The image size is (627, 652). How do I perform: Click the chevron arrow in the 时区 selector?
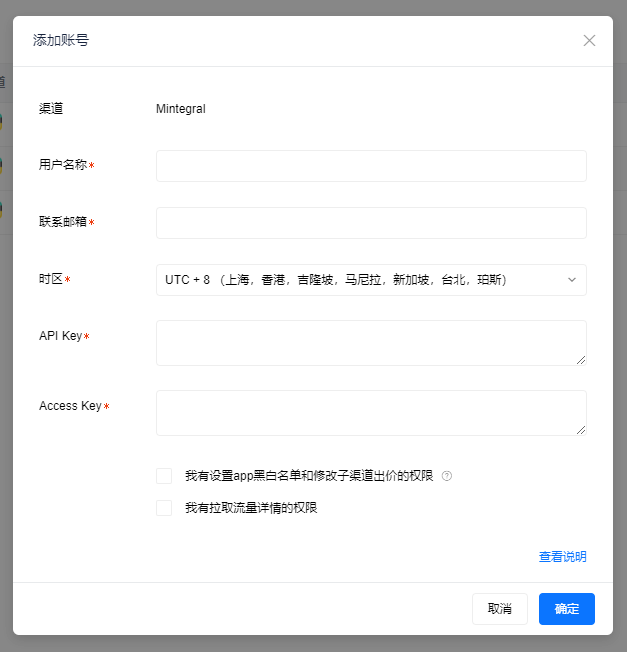click(572, 280)
